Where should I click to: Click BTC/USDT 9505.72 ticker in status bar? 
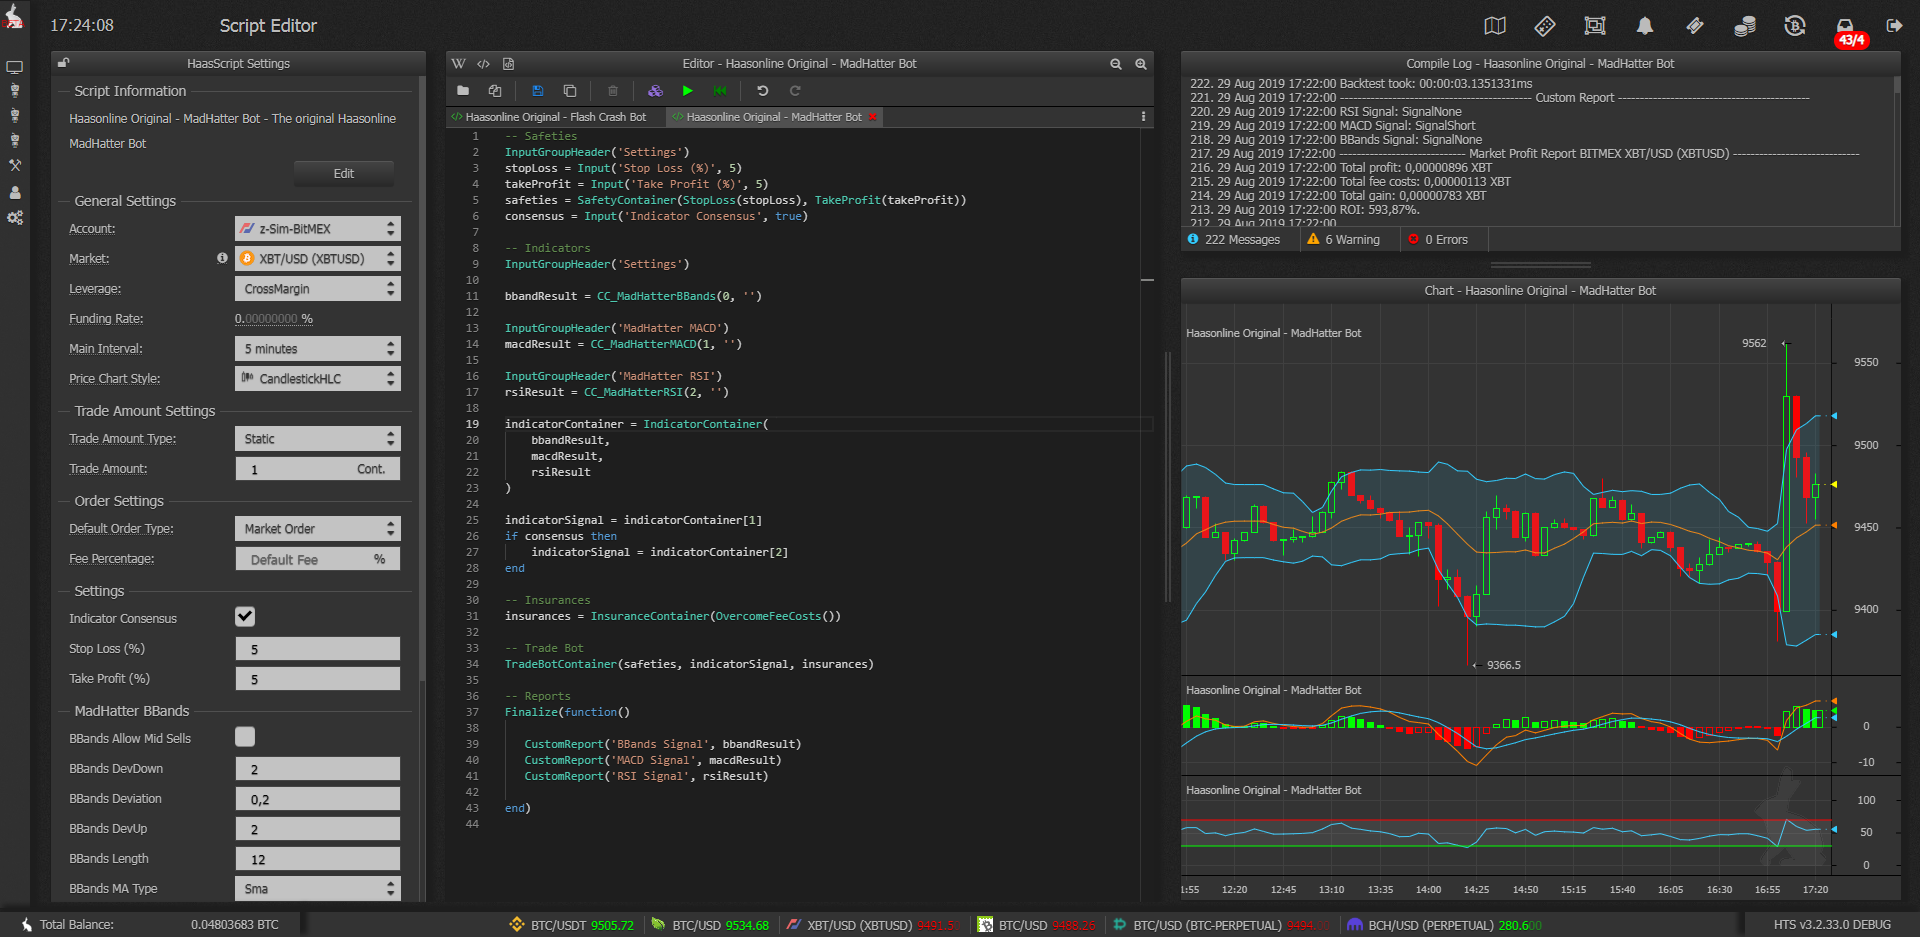pyautogui.click(x=572, y=925)
